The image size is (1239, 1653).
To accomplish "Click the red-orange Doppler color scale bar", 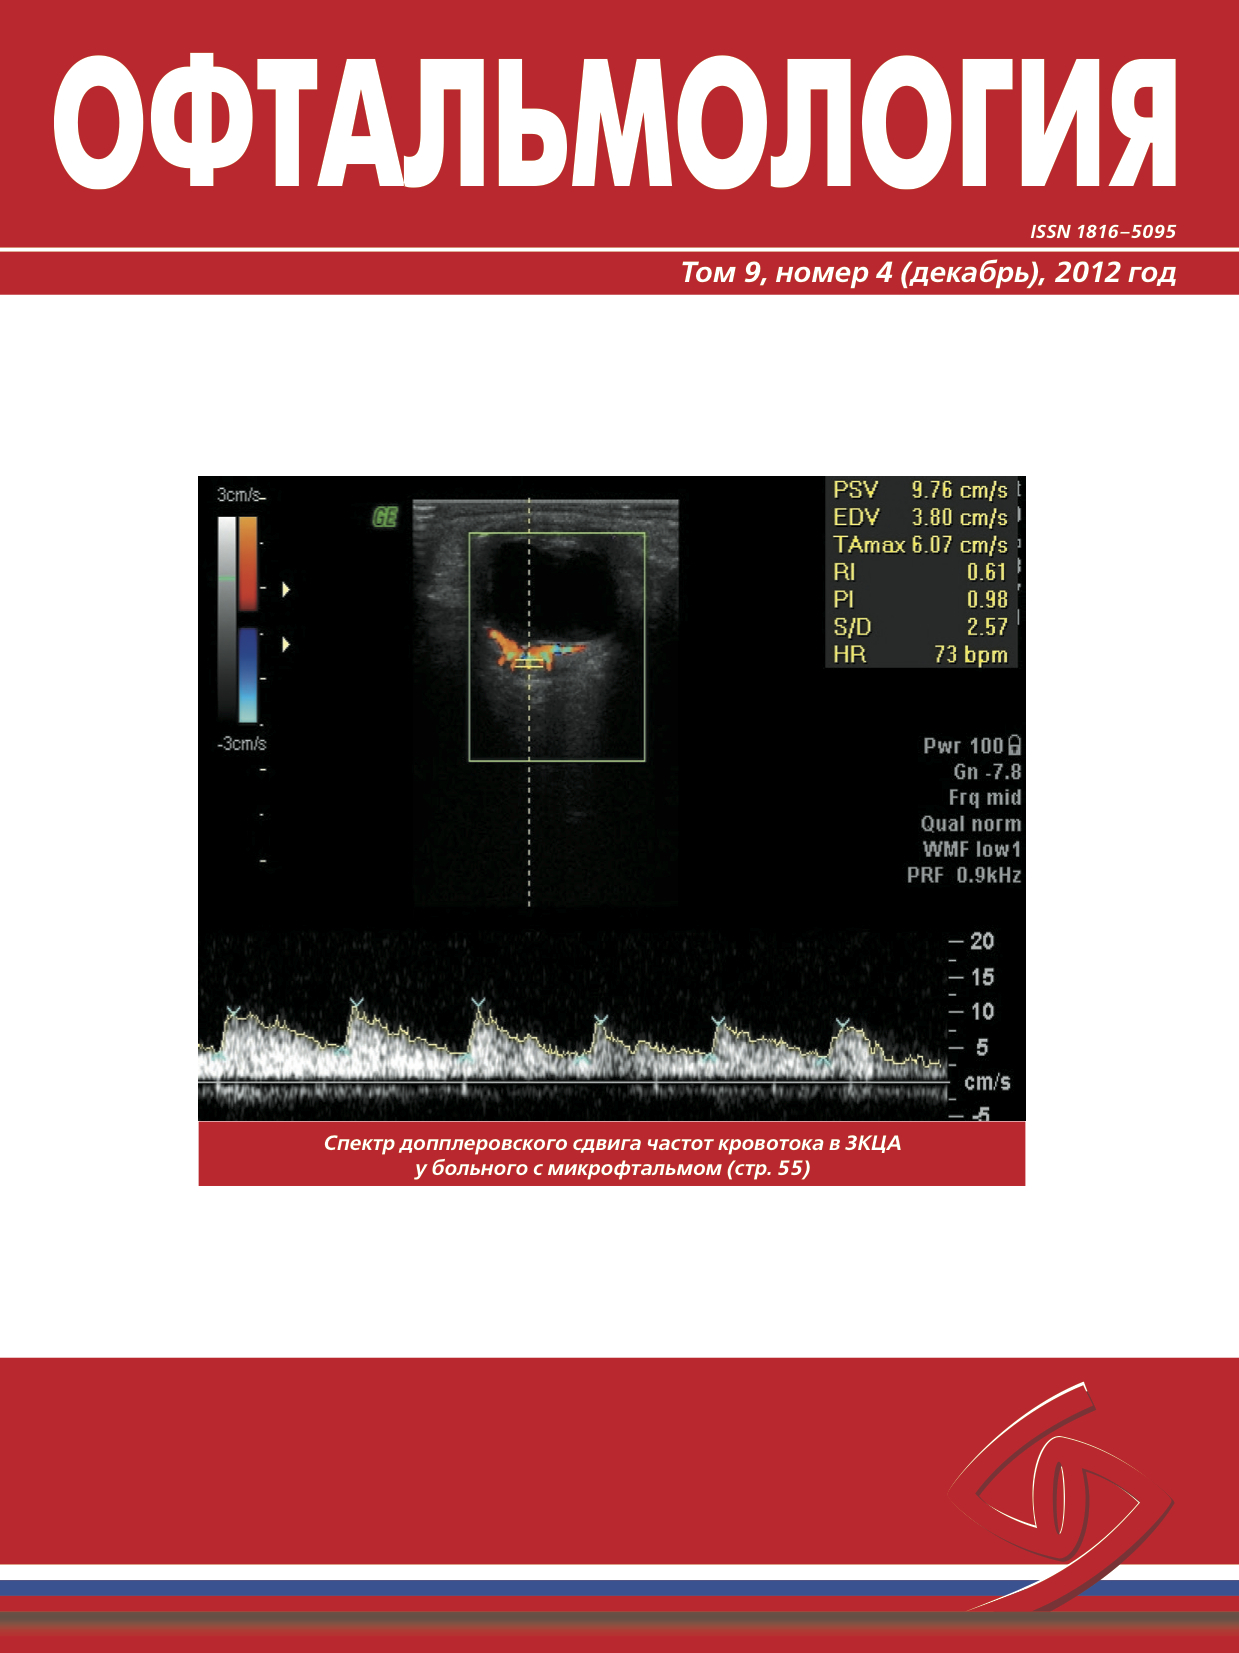I will point(248,563).
